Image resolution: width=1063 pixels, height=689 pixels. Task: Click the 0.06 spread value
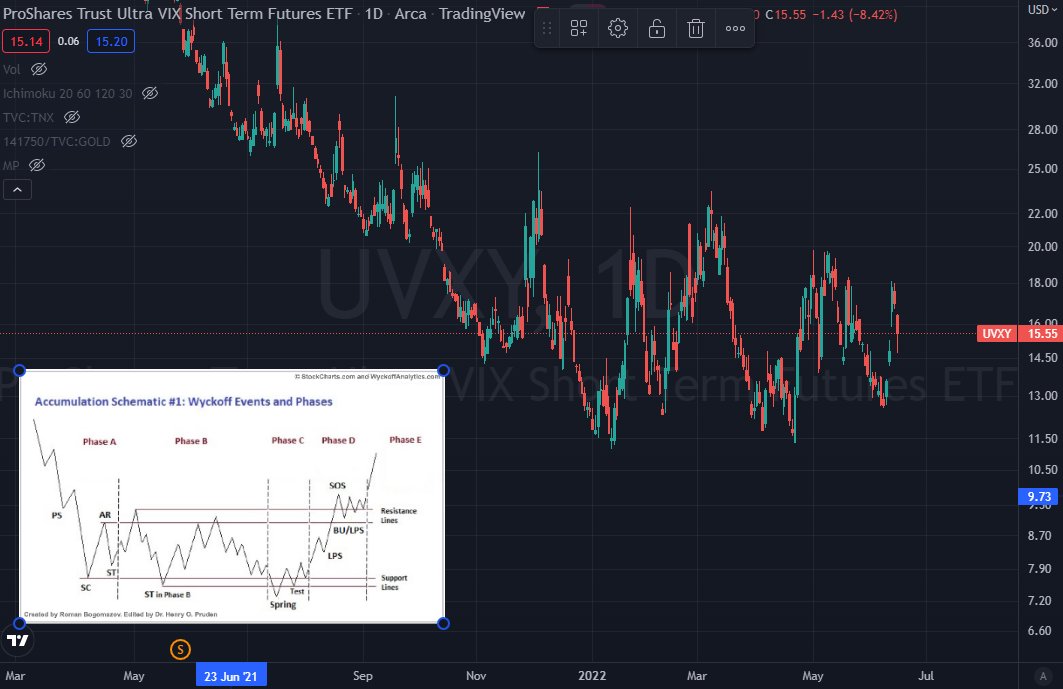point(68,41)
